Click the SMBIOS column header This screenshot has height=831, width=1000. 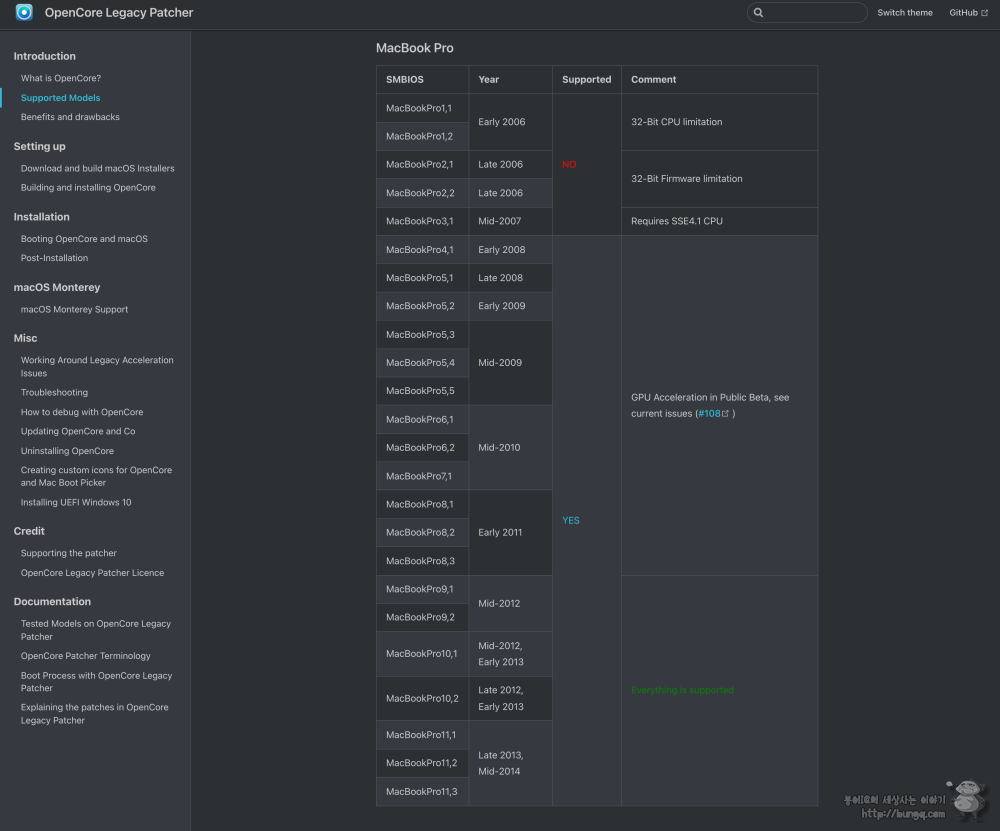tap(422, 80)
